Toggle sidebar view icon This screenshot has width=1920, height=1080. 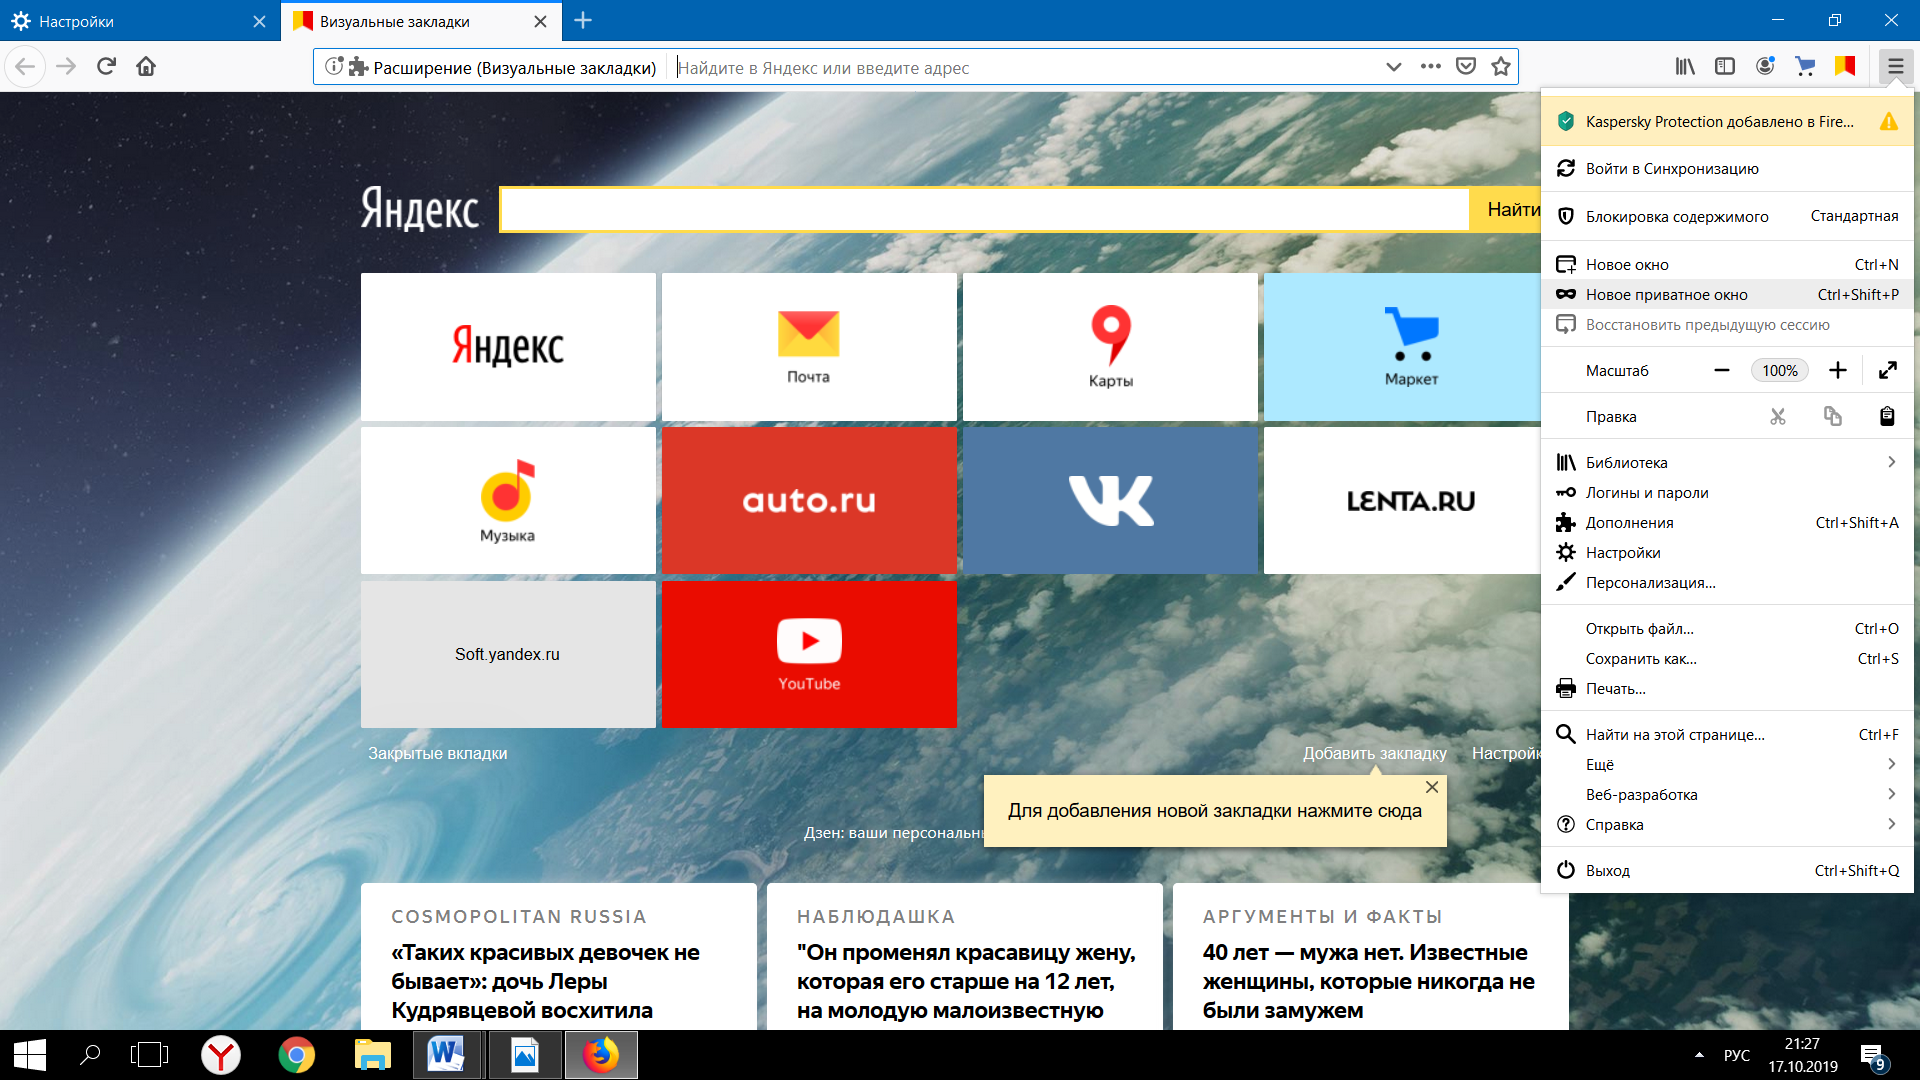pos(1725,67)
